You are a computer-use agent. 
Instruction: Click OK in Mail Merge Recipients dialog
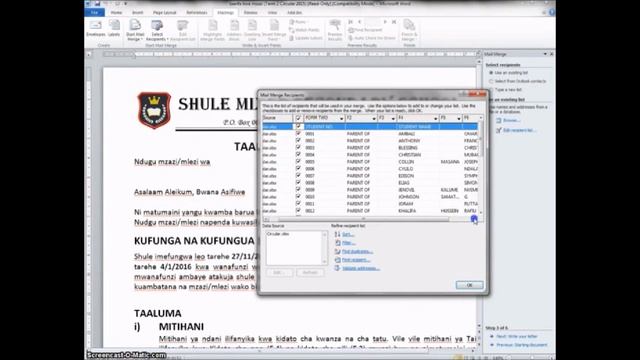[469, 285]
